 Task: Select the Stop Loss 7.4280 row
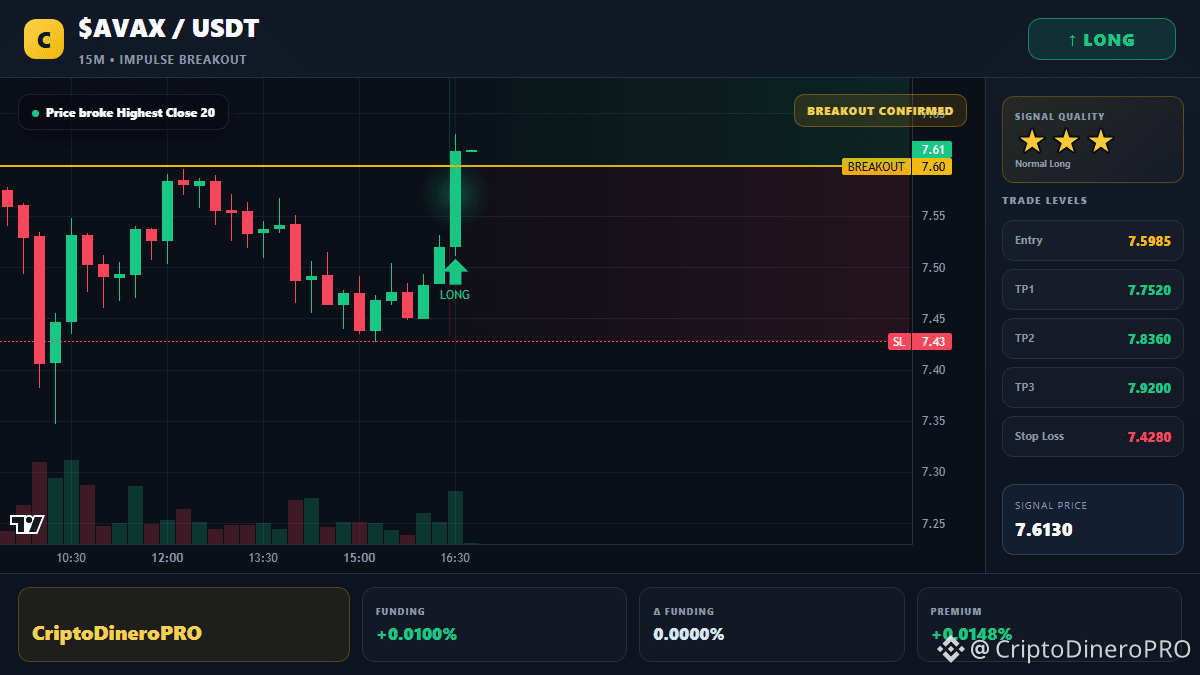point(1092,436)
